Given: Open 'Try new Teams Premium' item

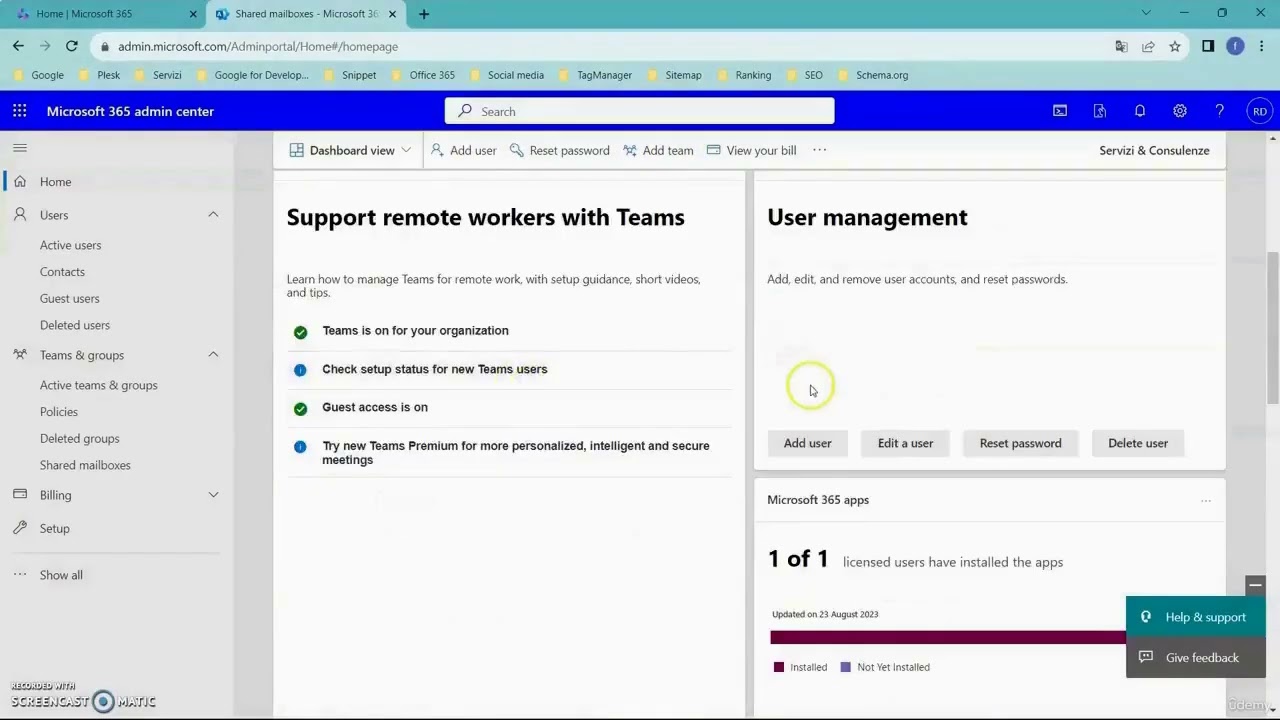Looking at the screenshot, I should click(516, 453).
